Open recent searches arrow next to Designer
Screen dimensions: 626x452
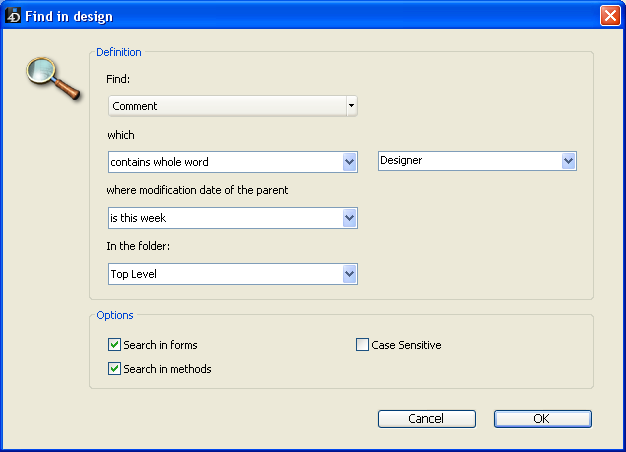pyautogui.click(x=568, y=161)
